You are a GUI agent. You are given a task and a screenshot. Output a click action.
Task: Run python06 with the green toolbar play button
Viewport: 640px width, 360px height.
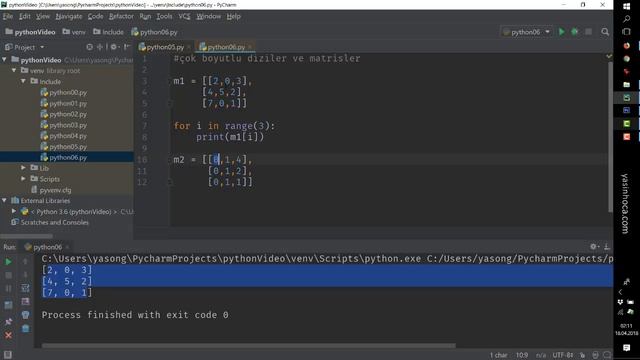click(x=562, y=32)
